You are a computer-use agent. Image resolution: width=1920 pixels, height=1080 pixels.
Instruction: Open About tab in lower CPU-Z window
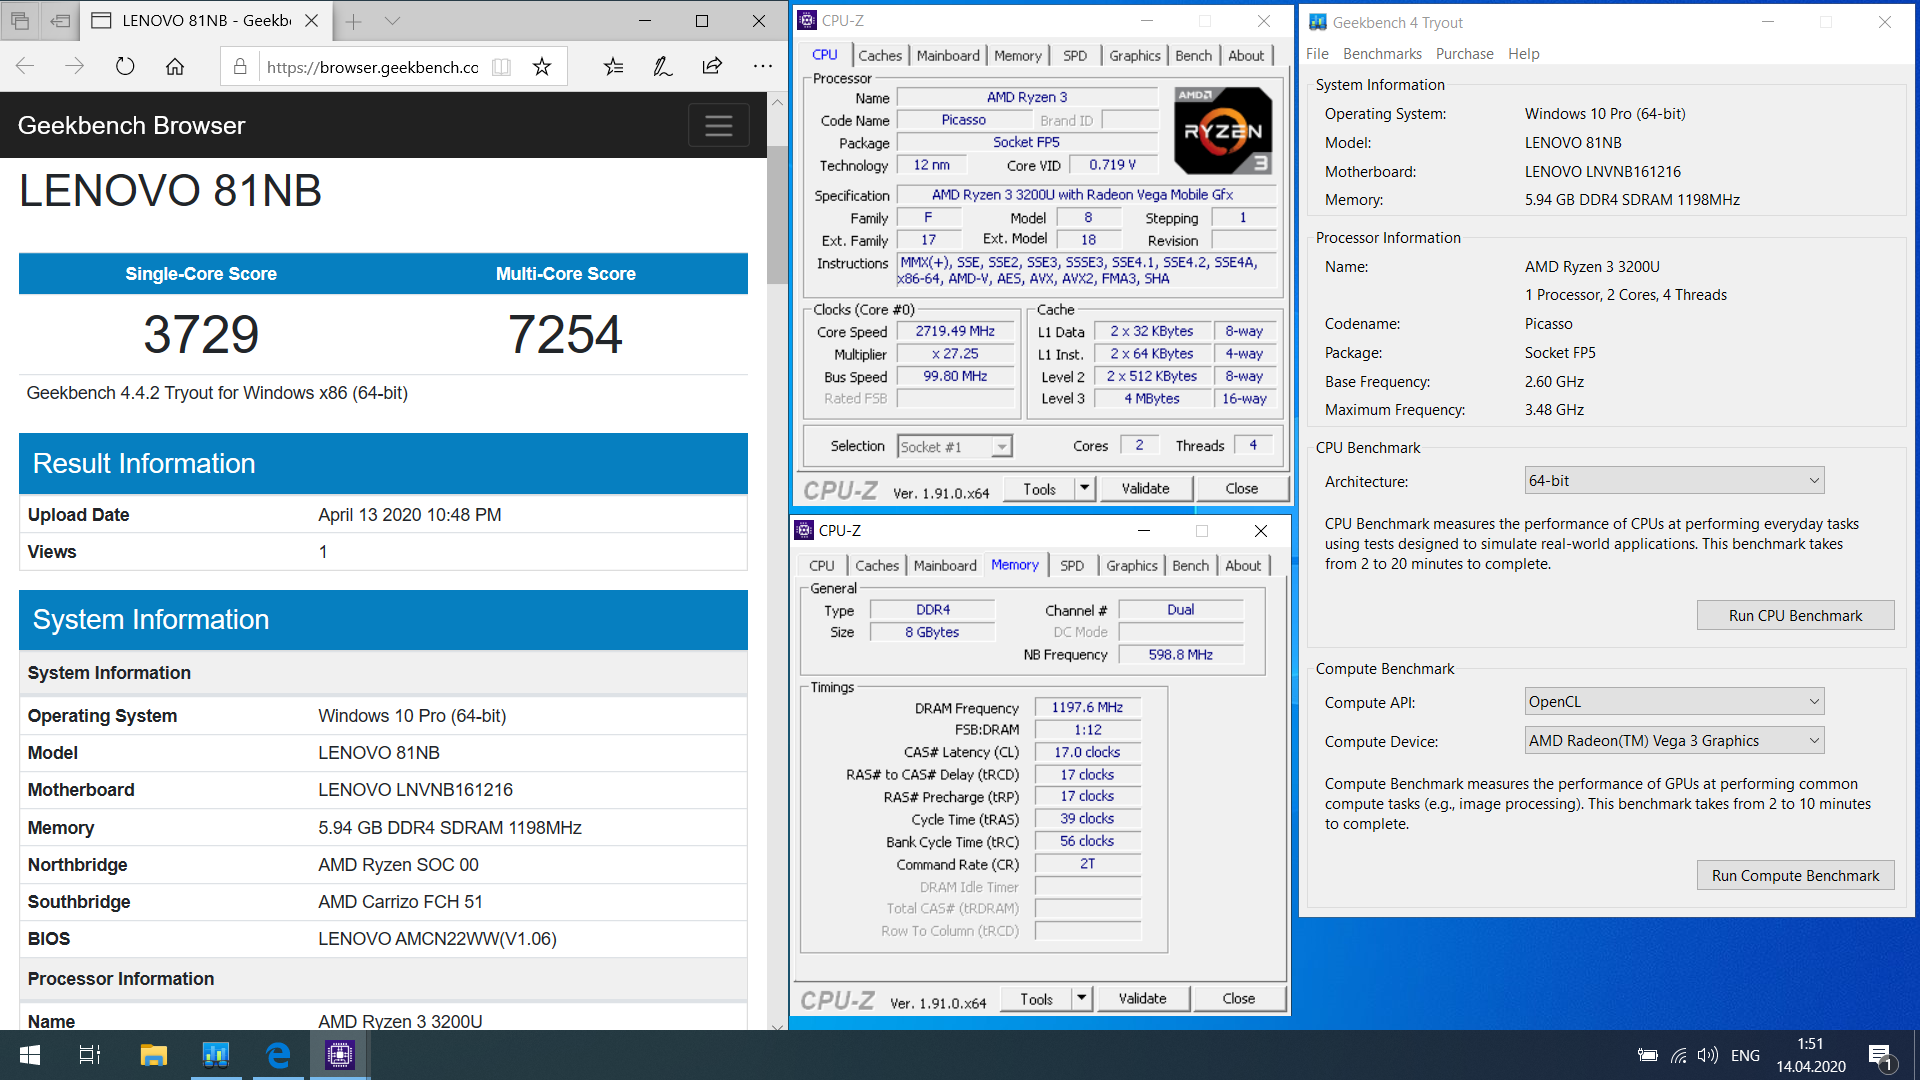coord(1243,566)
